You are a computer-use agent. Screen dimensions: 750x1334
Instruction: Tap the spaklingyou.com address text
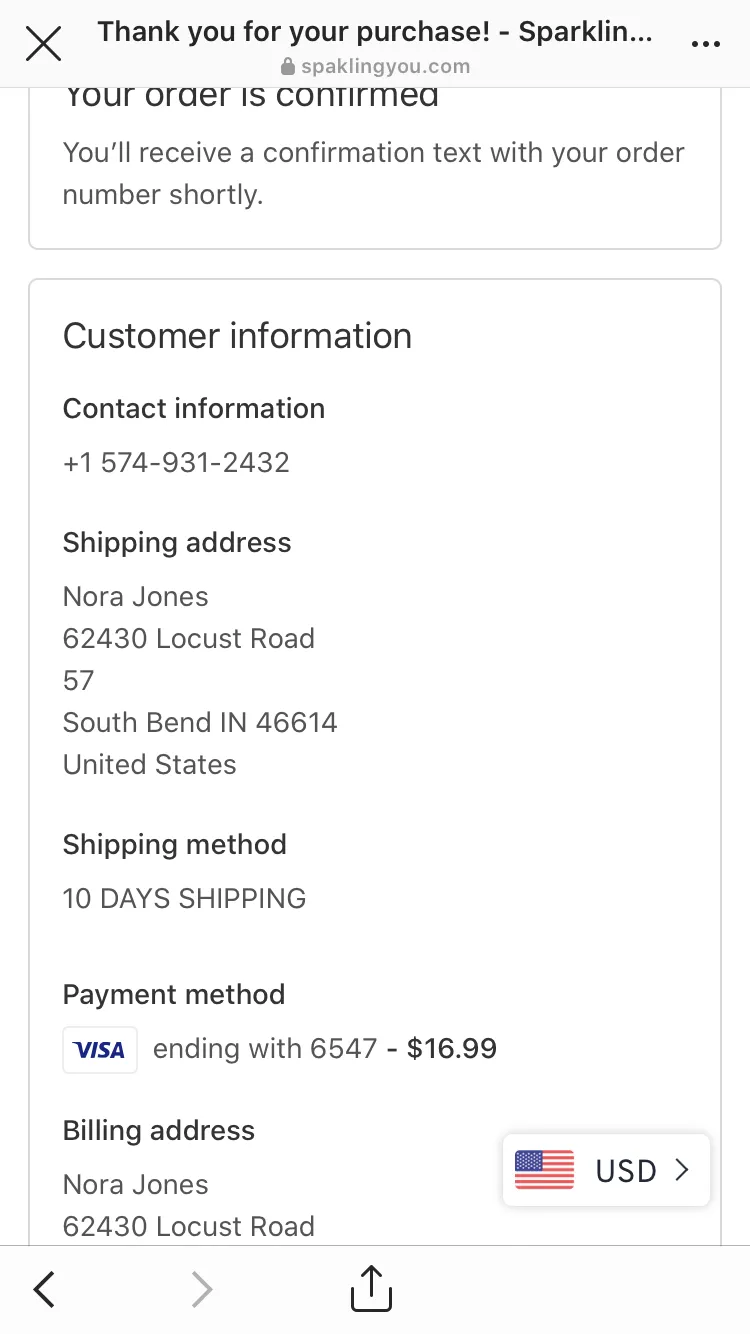click(385, 67)
